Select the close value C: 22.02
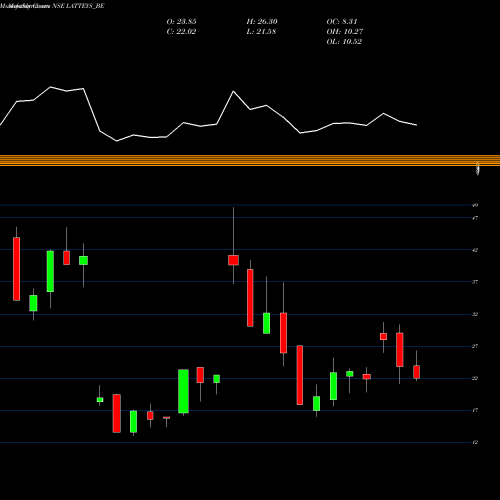 point(181,32)
